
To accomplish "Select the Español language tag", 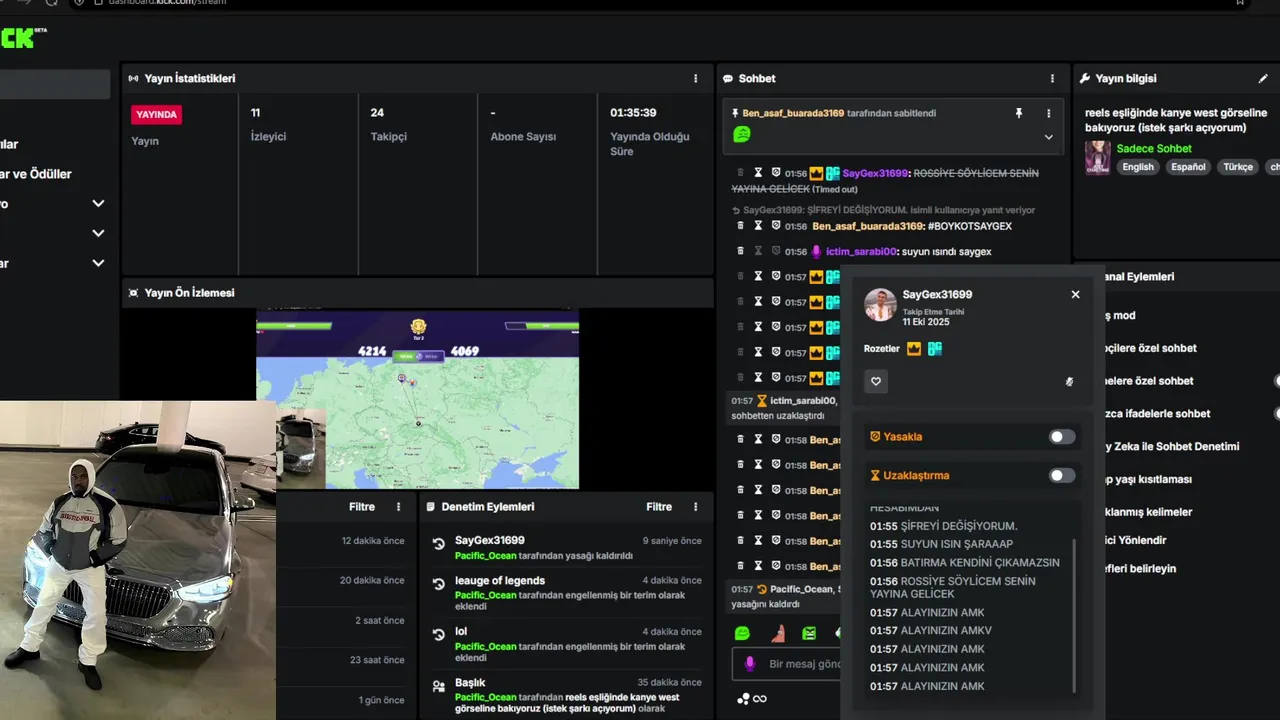I will (1188, 167).
